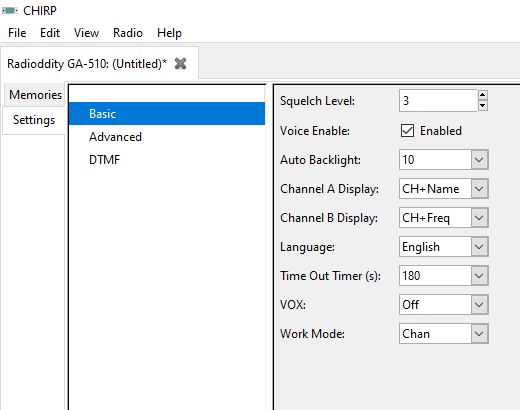Switch to the Memories tab
The width and height of the screenshot is (520, 410).
[x=35, y=95]
